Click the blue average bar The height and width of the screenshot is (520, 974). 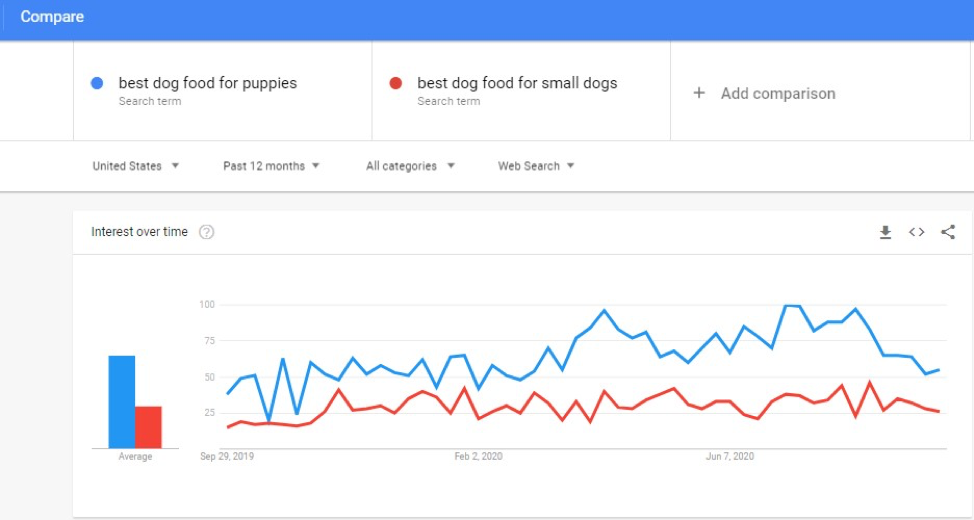click(122, 402)
